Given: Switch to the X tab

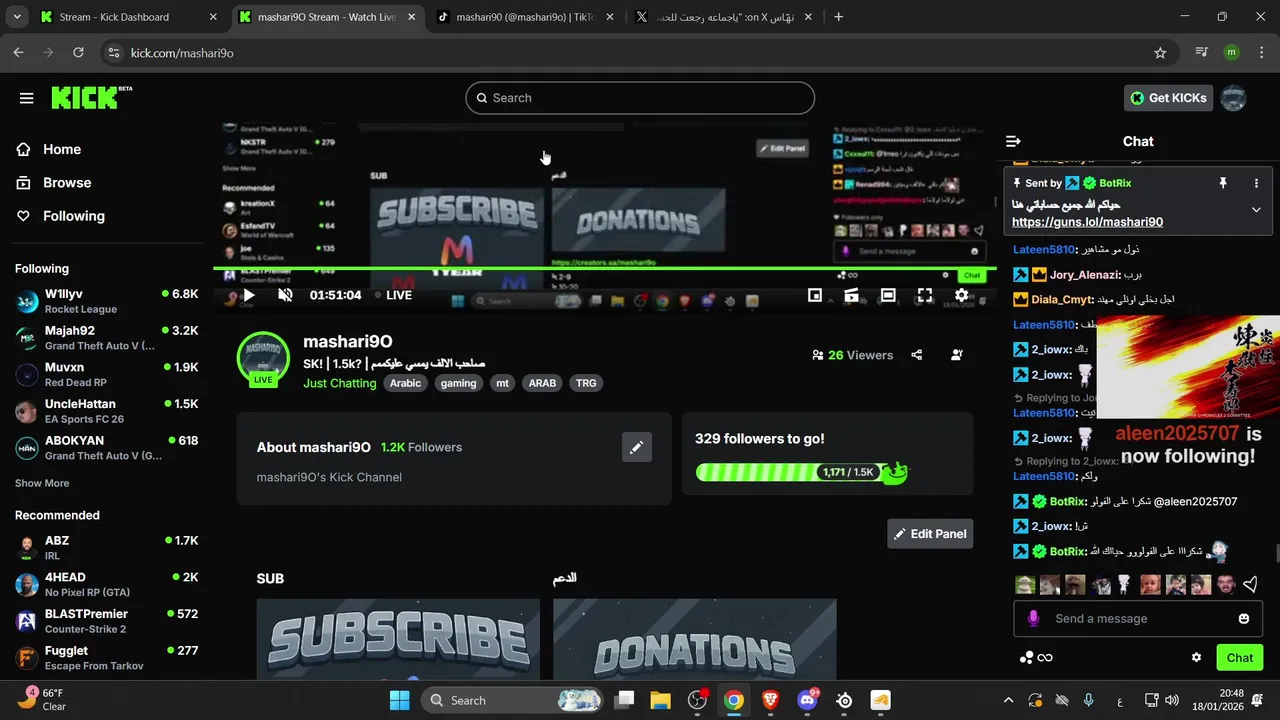Looking at the screenshot, I should pos(723,17).
